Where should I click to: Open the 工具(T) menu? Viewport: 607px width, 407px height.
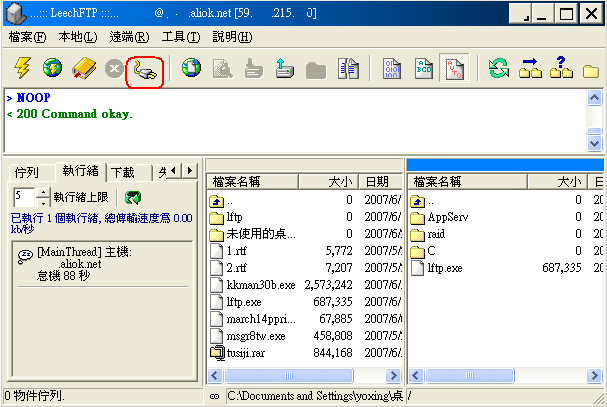(x=181, y=37)
